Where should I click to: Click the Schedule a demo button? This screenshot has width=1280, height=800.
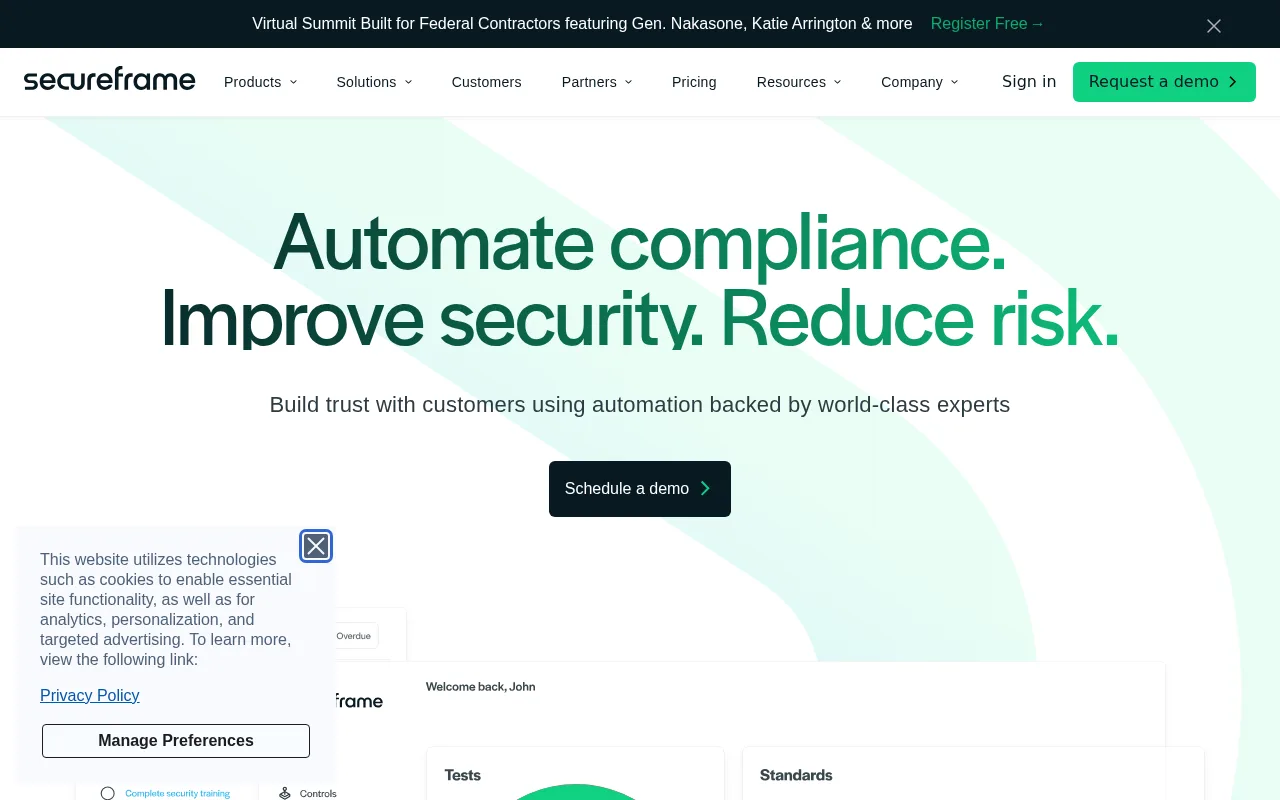[x=640, y=489]
